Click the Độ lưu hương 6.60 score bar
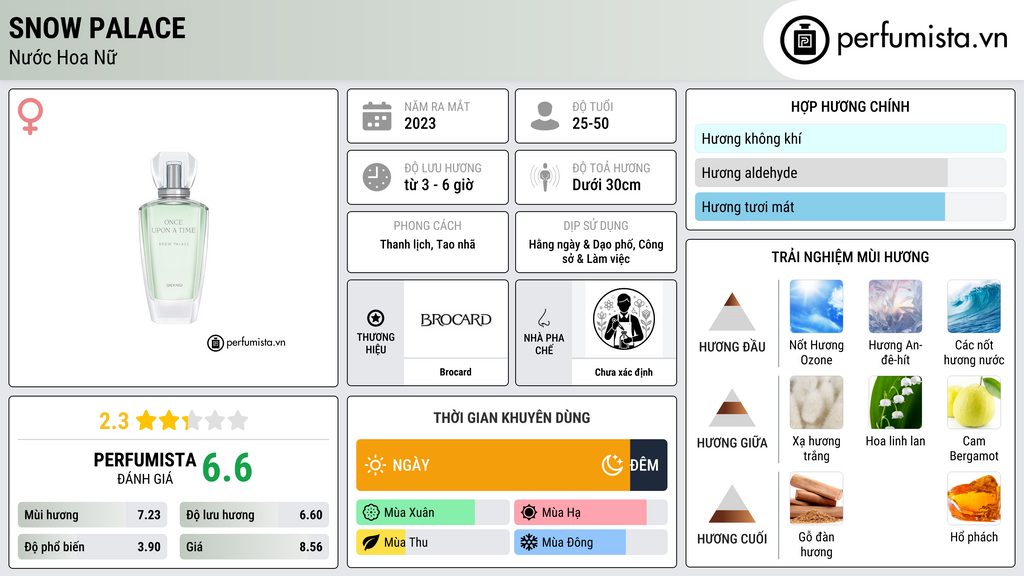The image size is (1024, 576). (254, 515)
